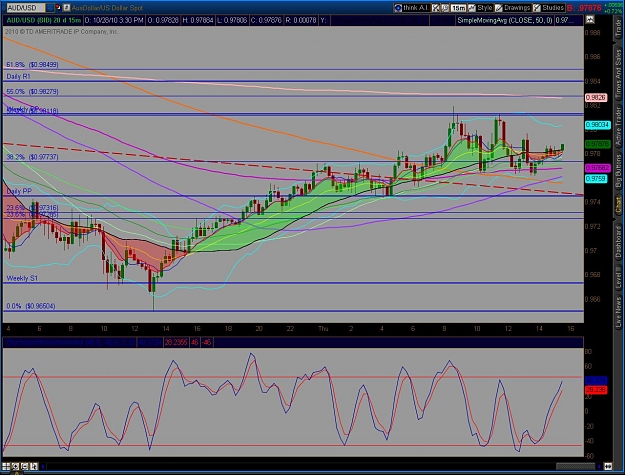Click the red flag icon beside symbol box
Screen dimensions: 625x475
[x=58, y=8]
